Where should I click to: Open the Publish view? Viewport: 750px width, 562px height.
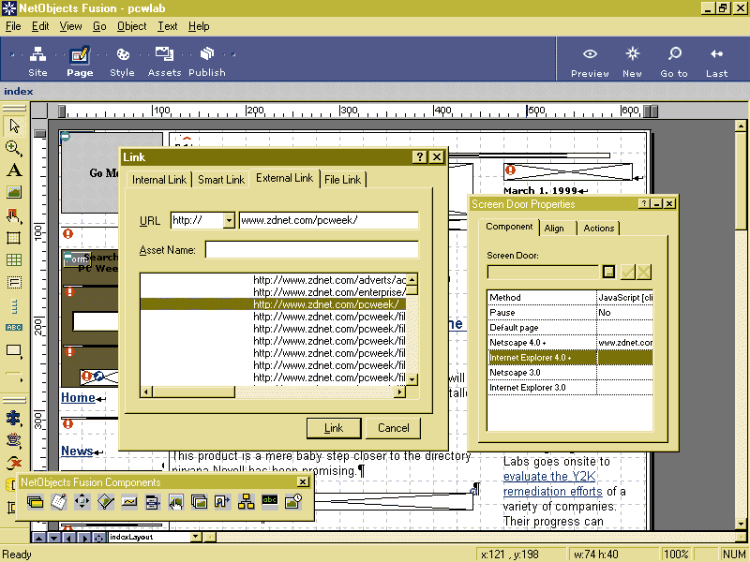pos(207,61)
